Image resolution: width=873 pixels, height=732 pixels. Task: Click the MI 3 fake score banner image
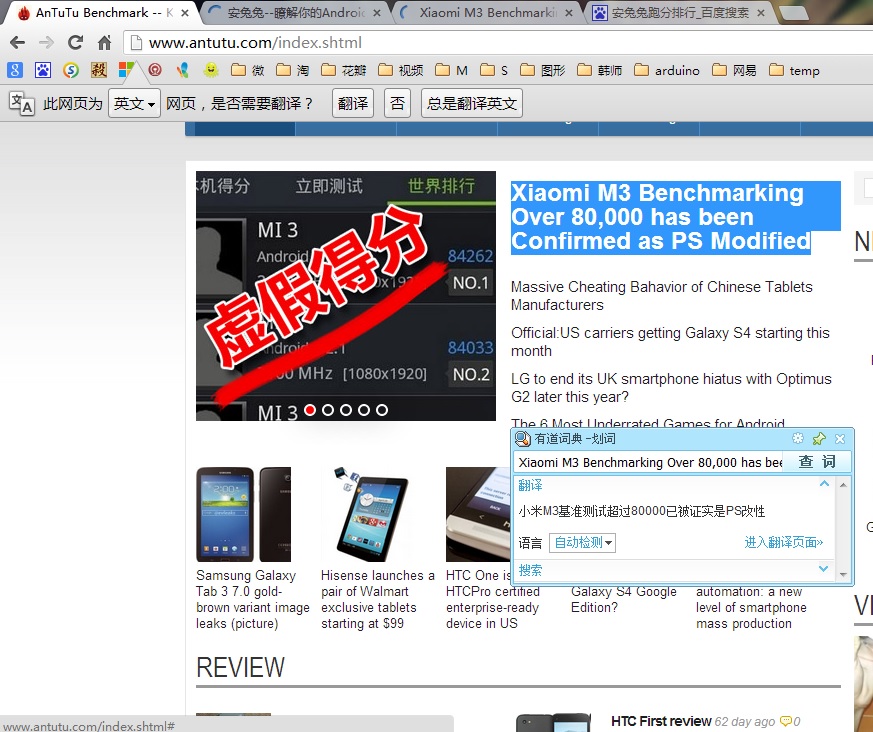[x=346, y=296]
